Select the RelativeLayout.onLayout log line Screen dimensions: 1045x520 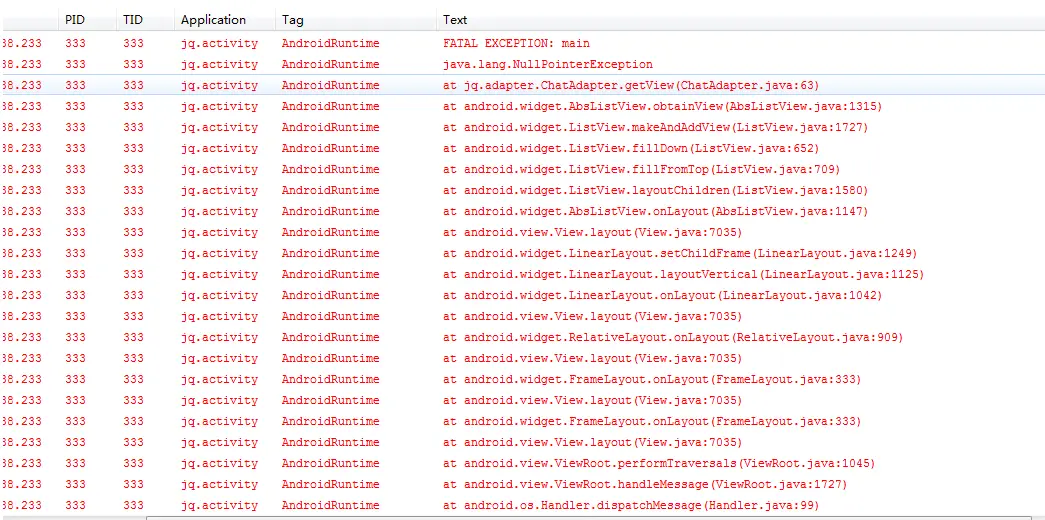tap(522, 337)
